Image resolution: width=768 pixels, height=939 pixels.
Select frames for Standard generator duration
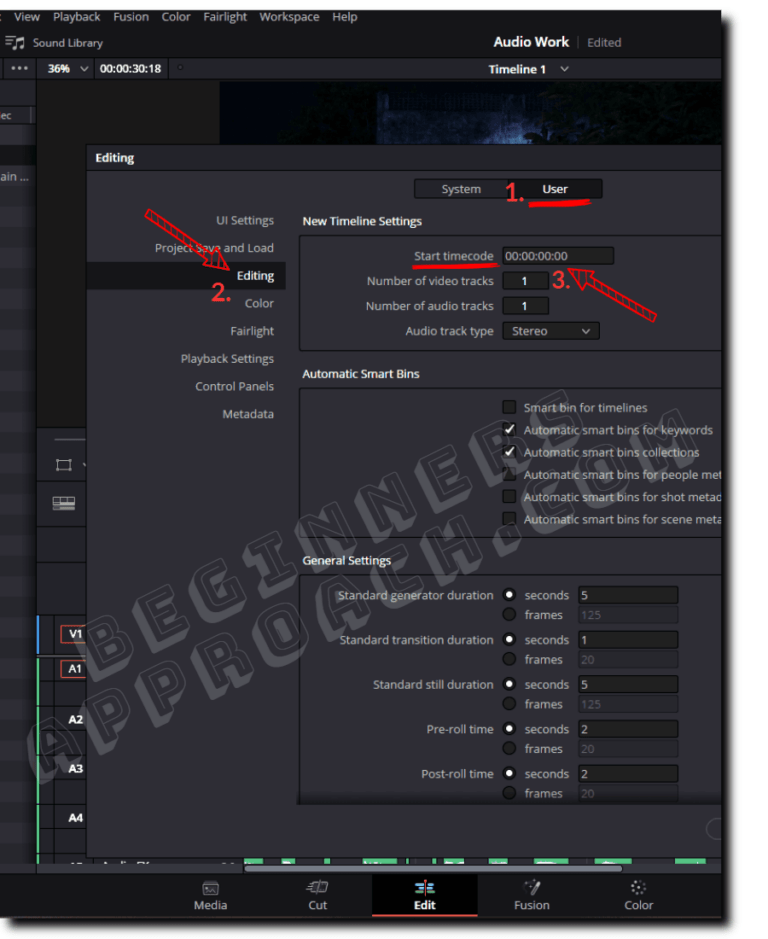(x=509, y=614)
